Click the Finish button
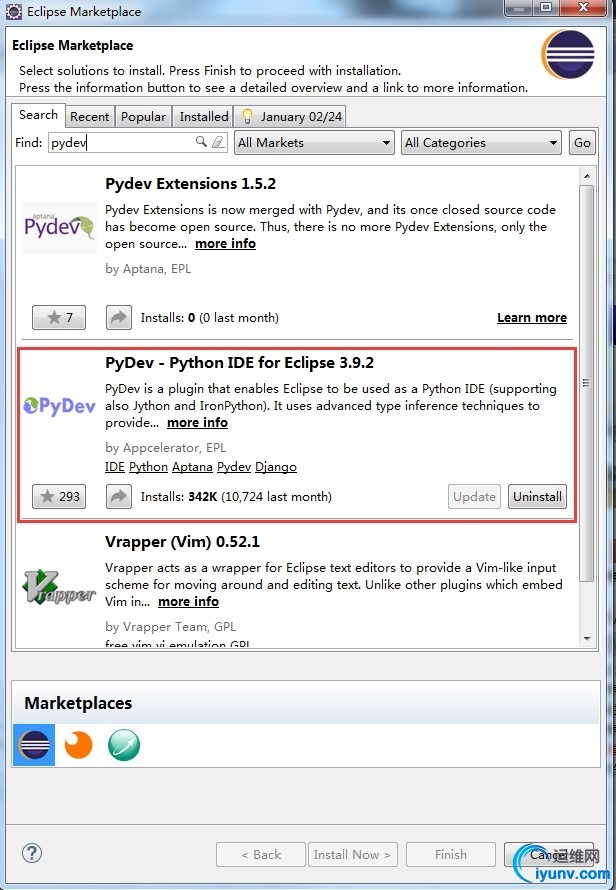Image resolution: width=616 pixels, height=890 pixels. pos(451,854)
